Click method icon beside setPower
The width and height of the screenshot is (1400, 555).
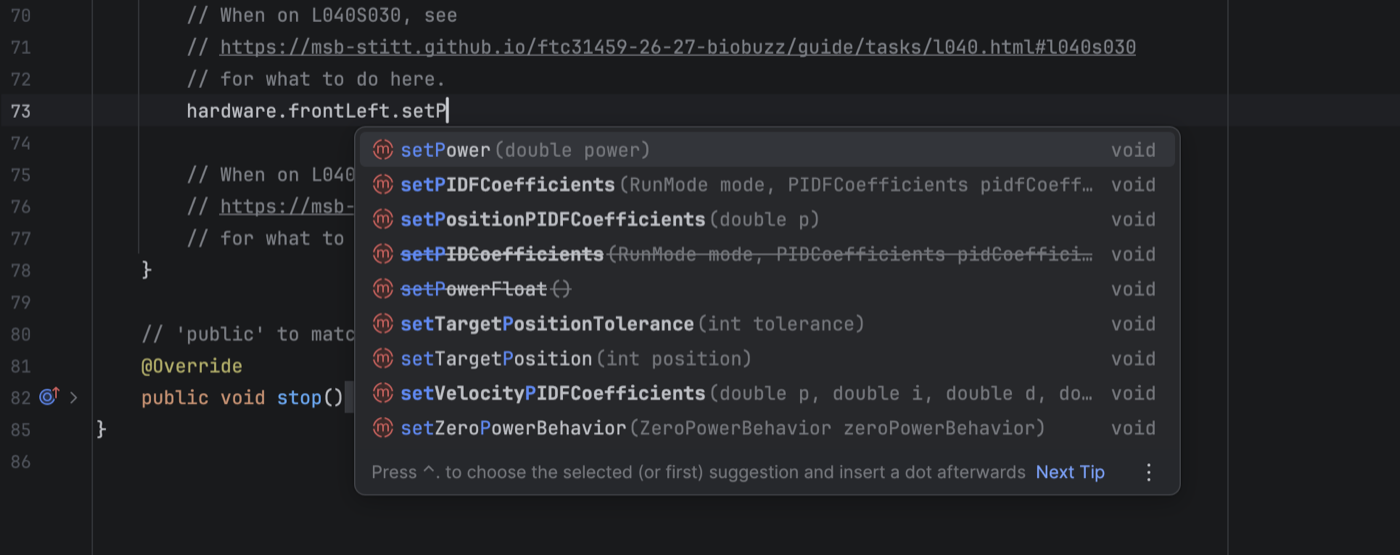[x=382, y=150]
